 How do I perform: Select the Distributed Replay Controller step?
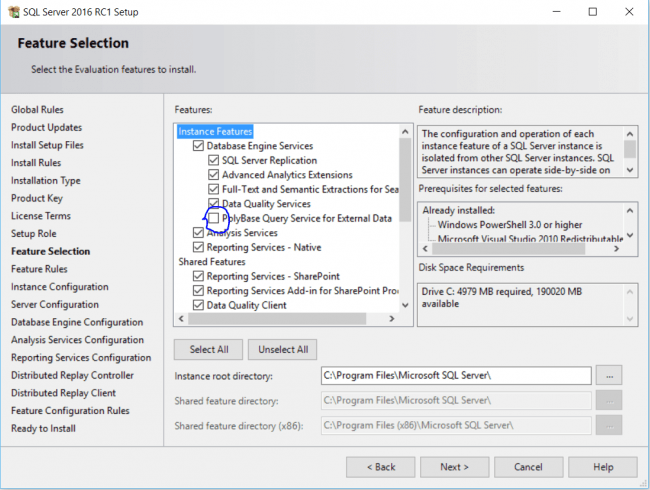tap(73, 375)
